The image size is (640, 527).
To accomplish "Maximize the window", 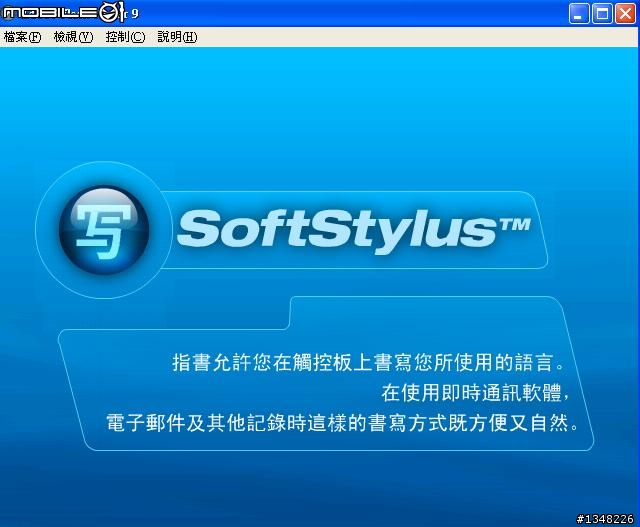I will [602, 13].
